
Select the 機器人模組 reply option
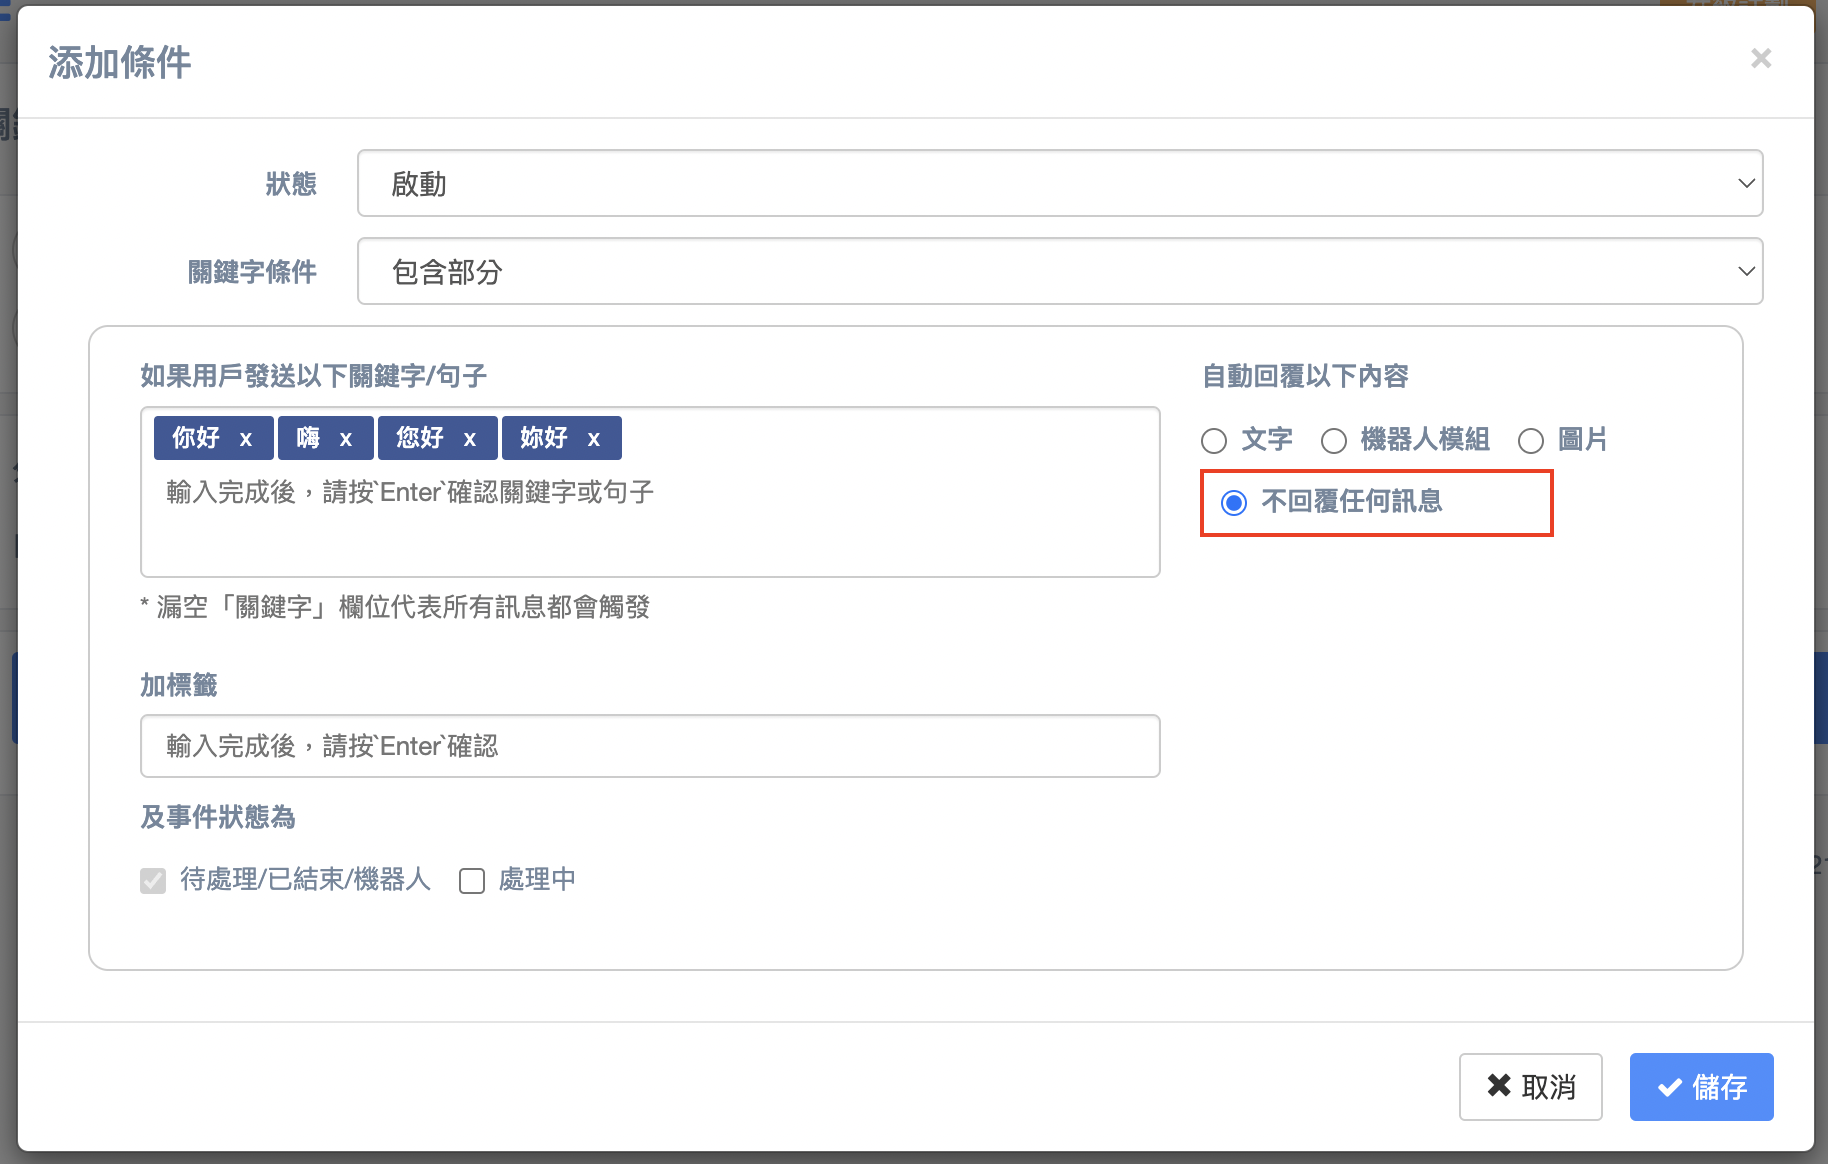coord(1334,441)
